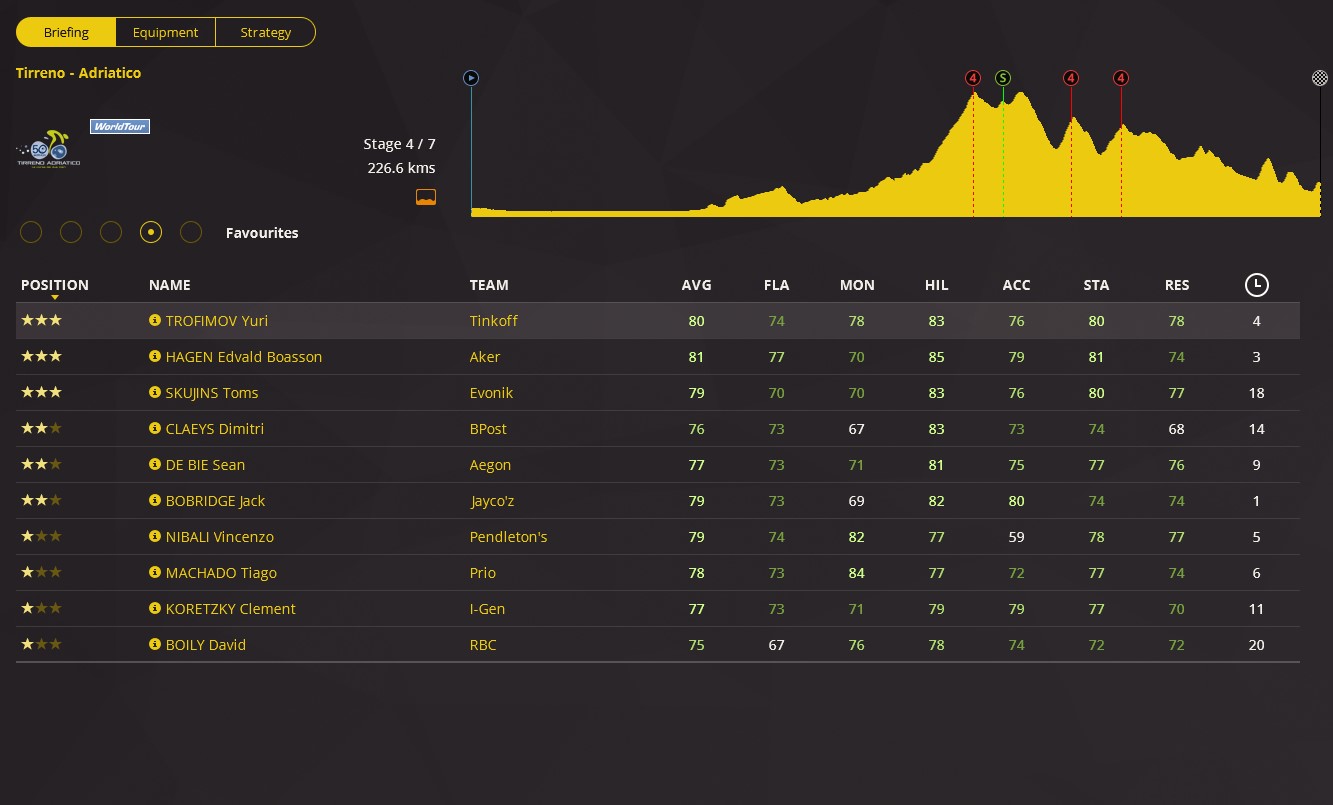The height and width of the screenshot is (805, 1333).
Task: Open info icon for TROFIMOV Yuri
Action: tap(155, 321)
